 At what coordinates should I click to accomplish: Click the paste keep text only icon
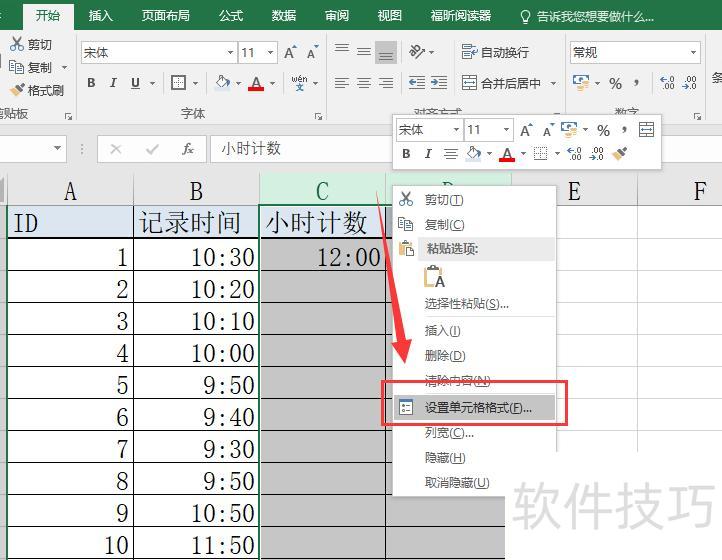point(434,276)
